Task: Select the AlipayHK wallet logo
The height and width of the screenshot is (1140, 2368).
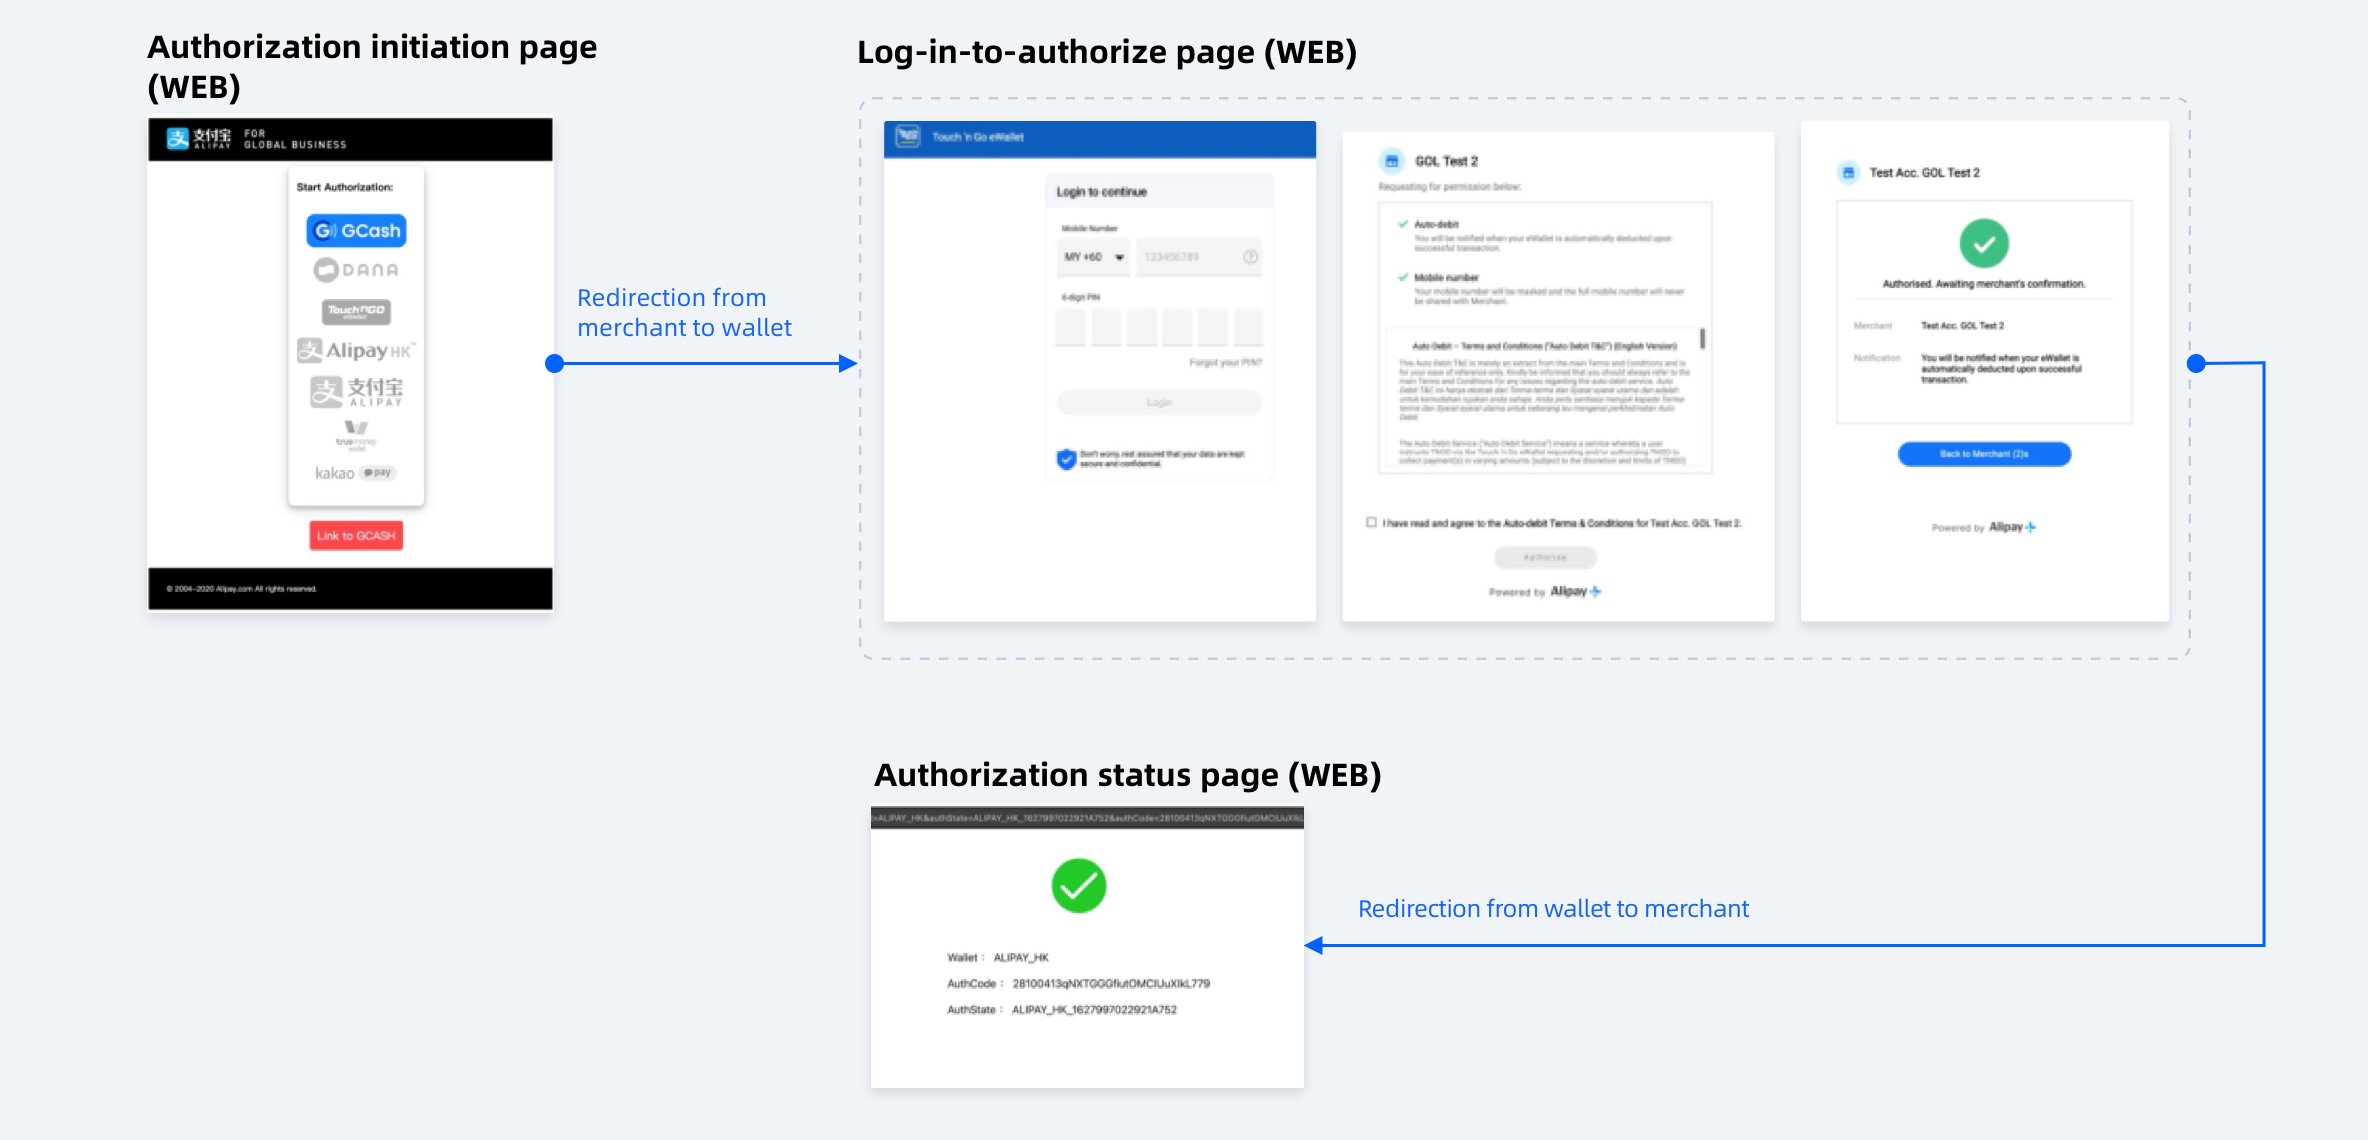Action: click(x=356, y=351)
